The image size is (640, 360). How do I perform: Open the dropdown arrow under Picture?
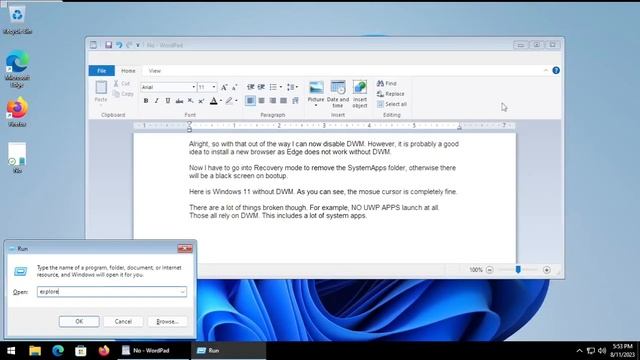coord(316,106)
